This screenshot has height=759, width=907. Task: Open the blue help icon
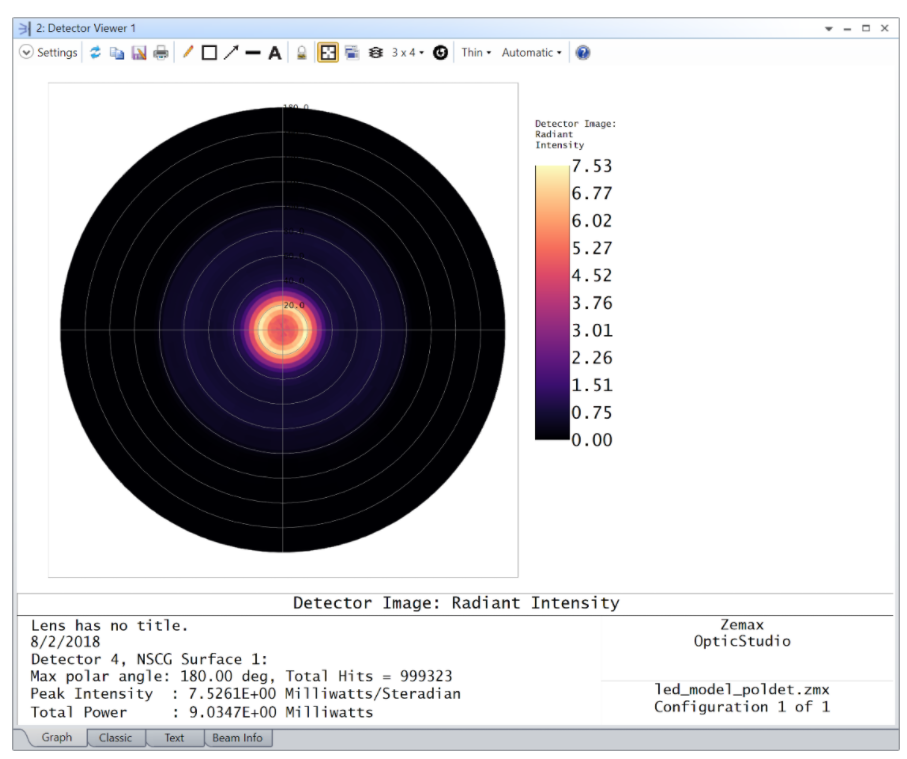pos(583,53)
